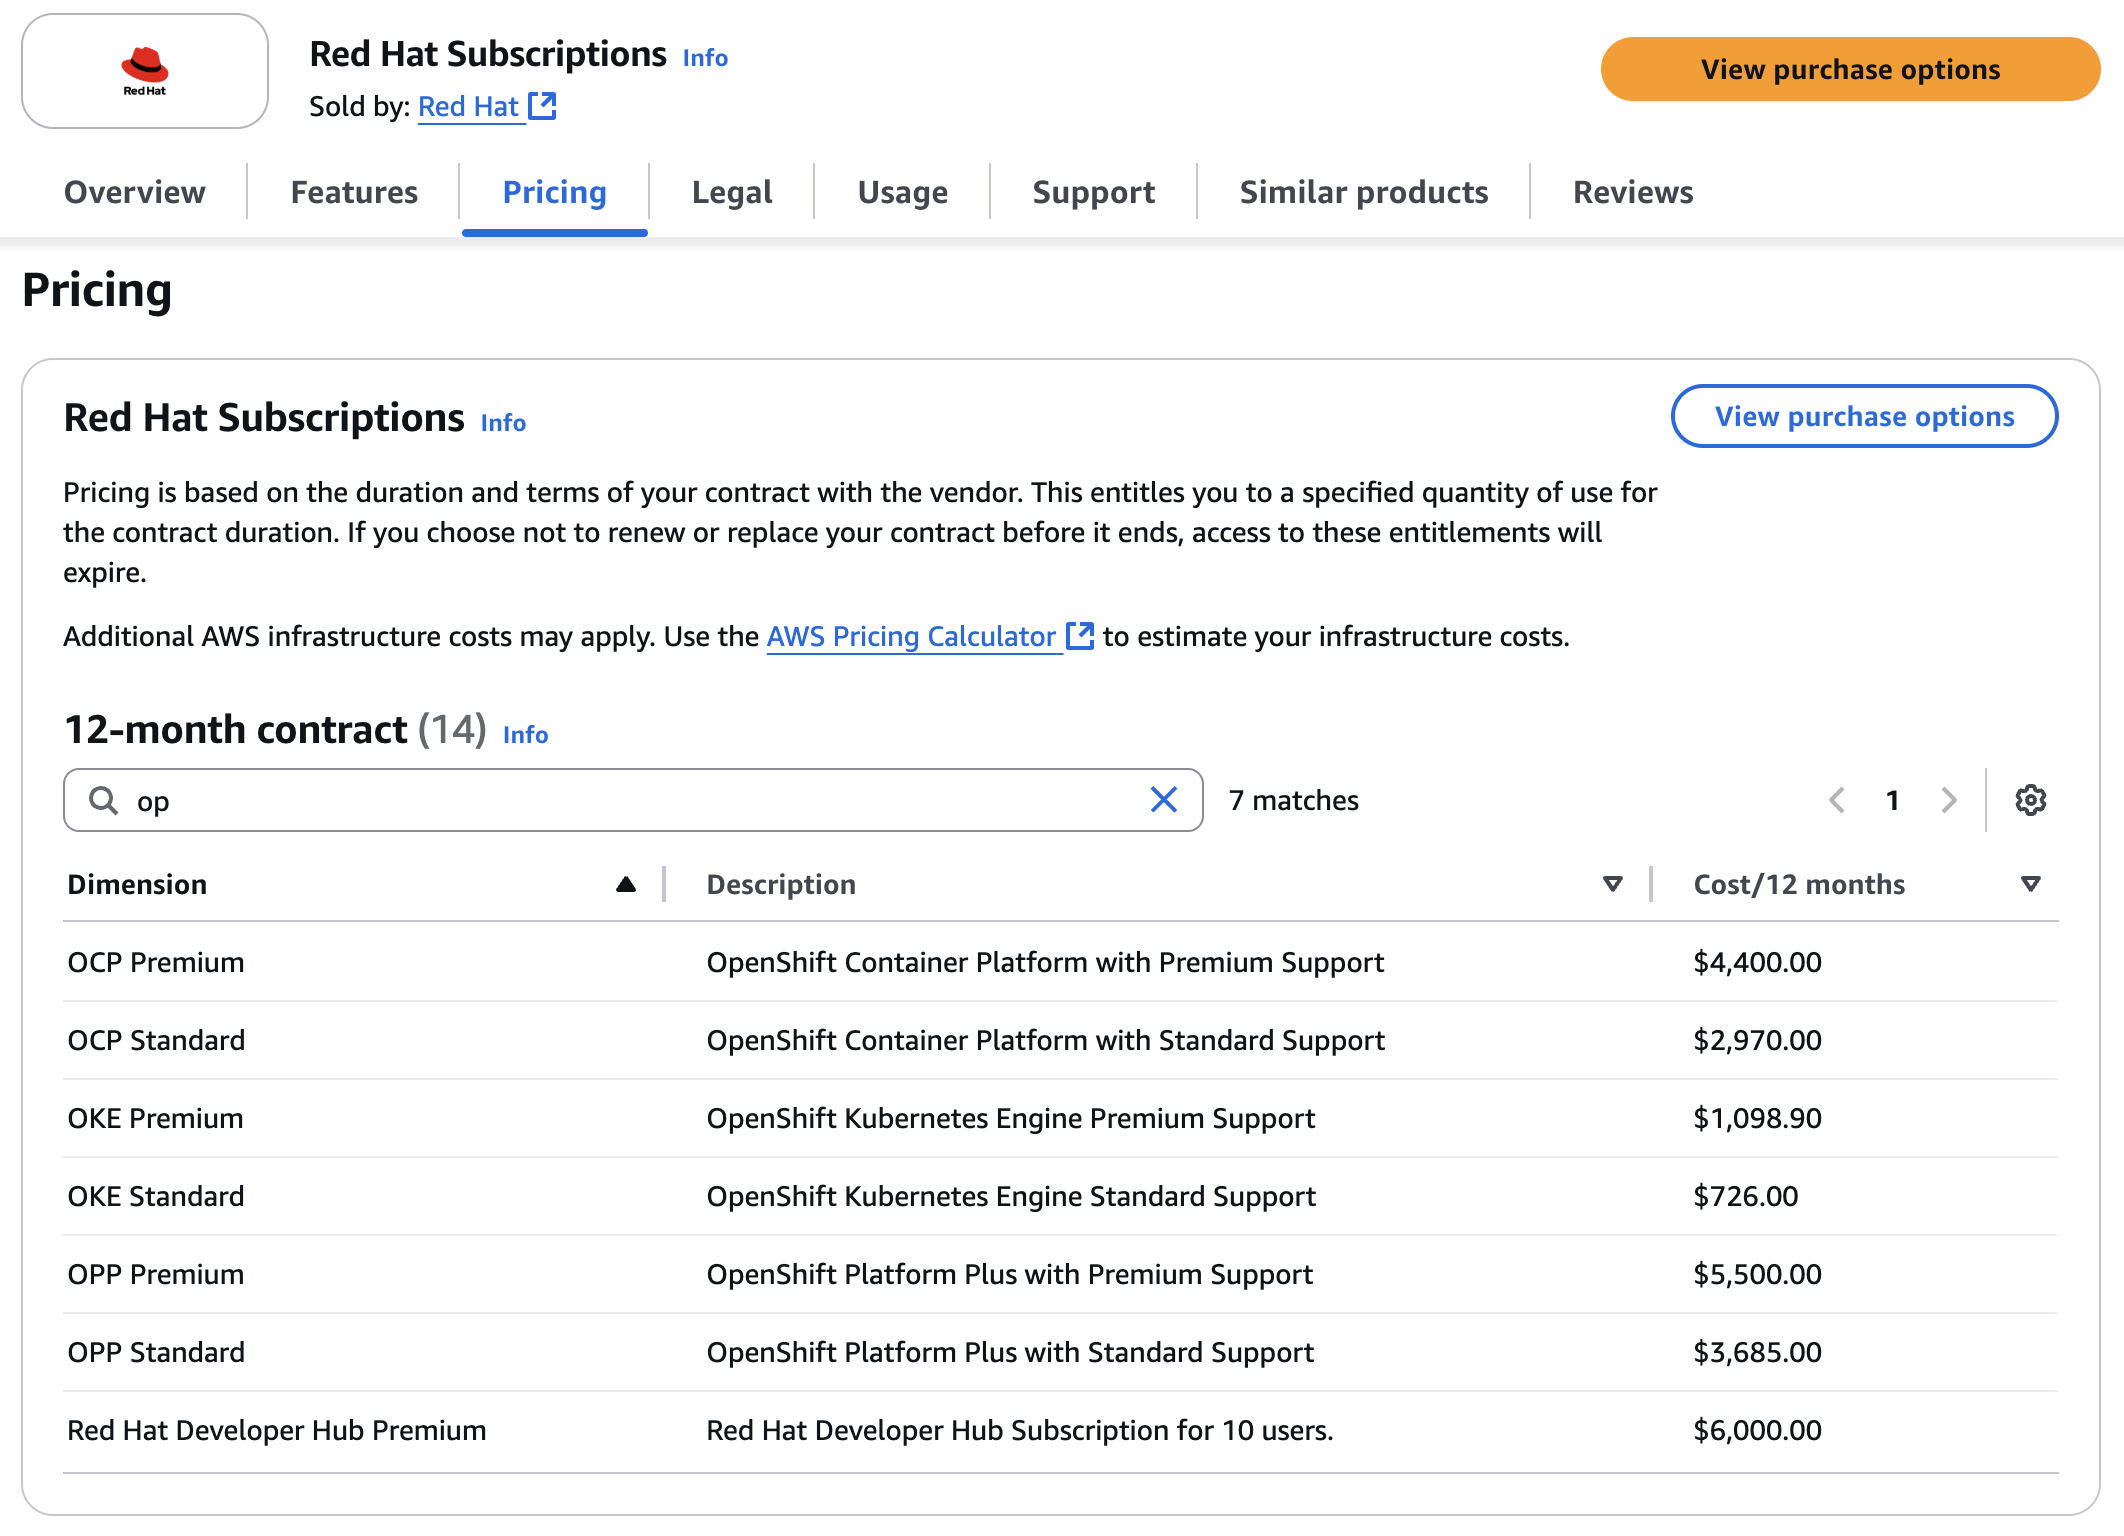Select the OCP Standard row cell
This screenshot has height=1536, width=2124.
(156, 1040)
